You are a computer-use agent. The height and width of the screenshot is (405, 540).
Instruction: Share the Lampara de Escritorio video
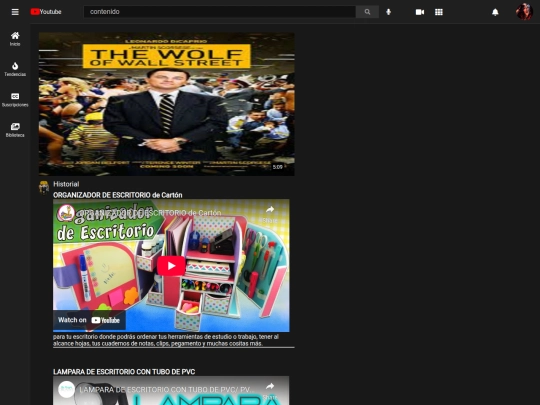pos(270,390)
